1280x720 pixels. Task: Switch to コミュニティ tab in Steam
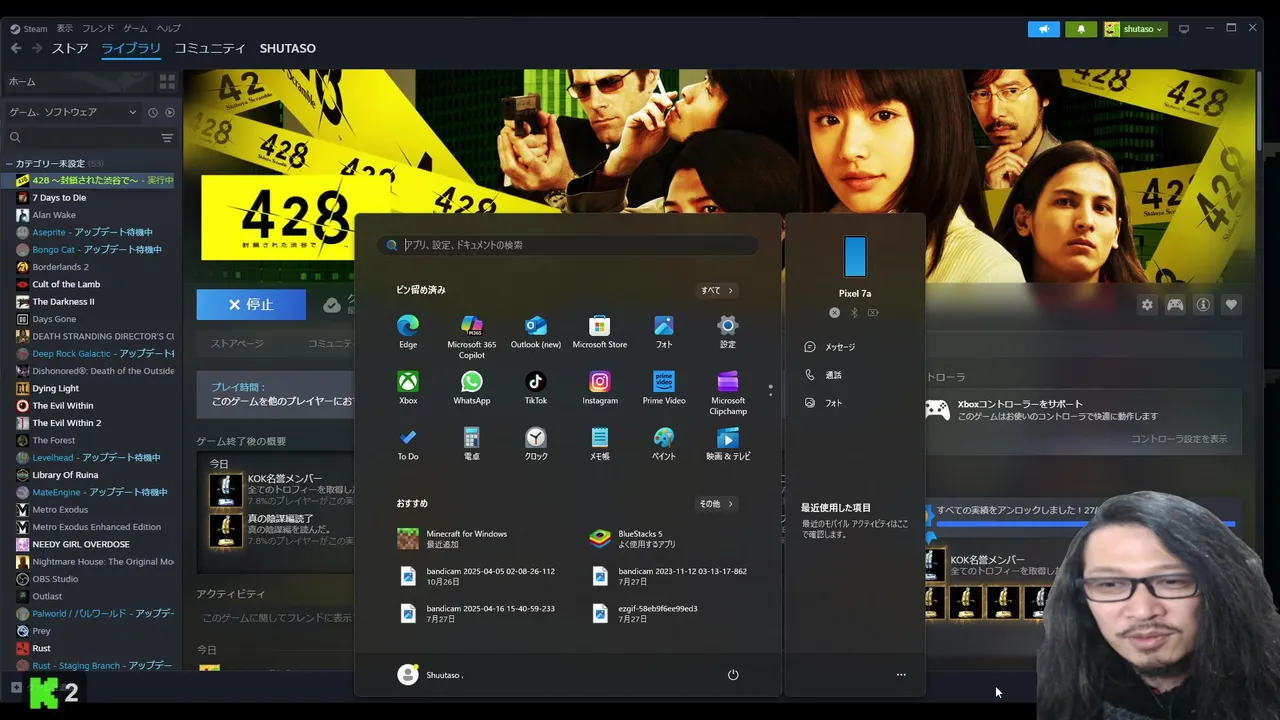[210, 48]
